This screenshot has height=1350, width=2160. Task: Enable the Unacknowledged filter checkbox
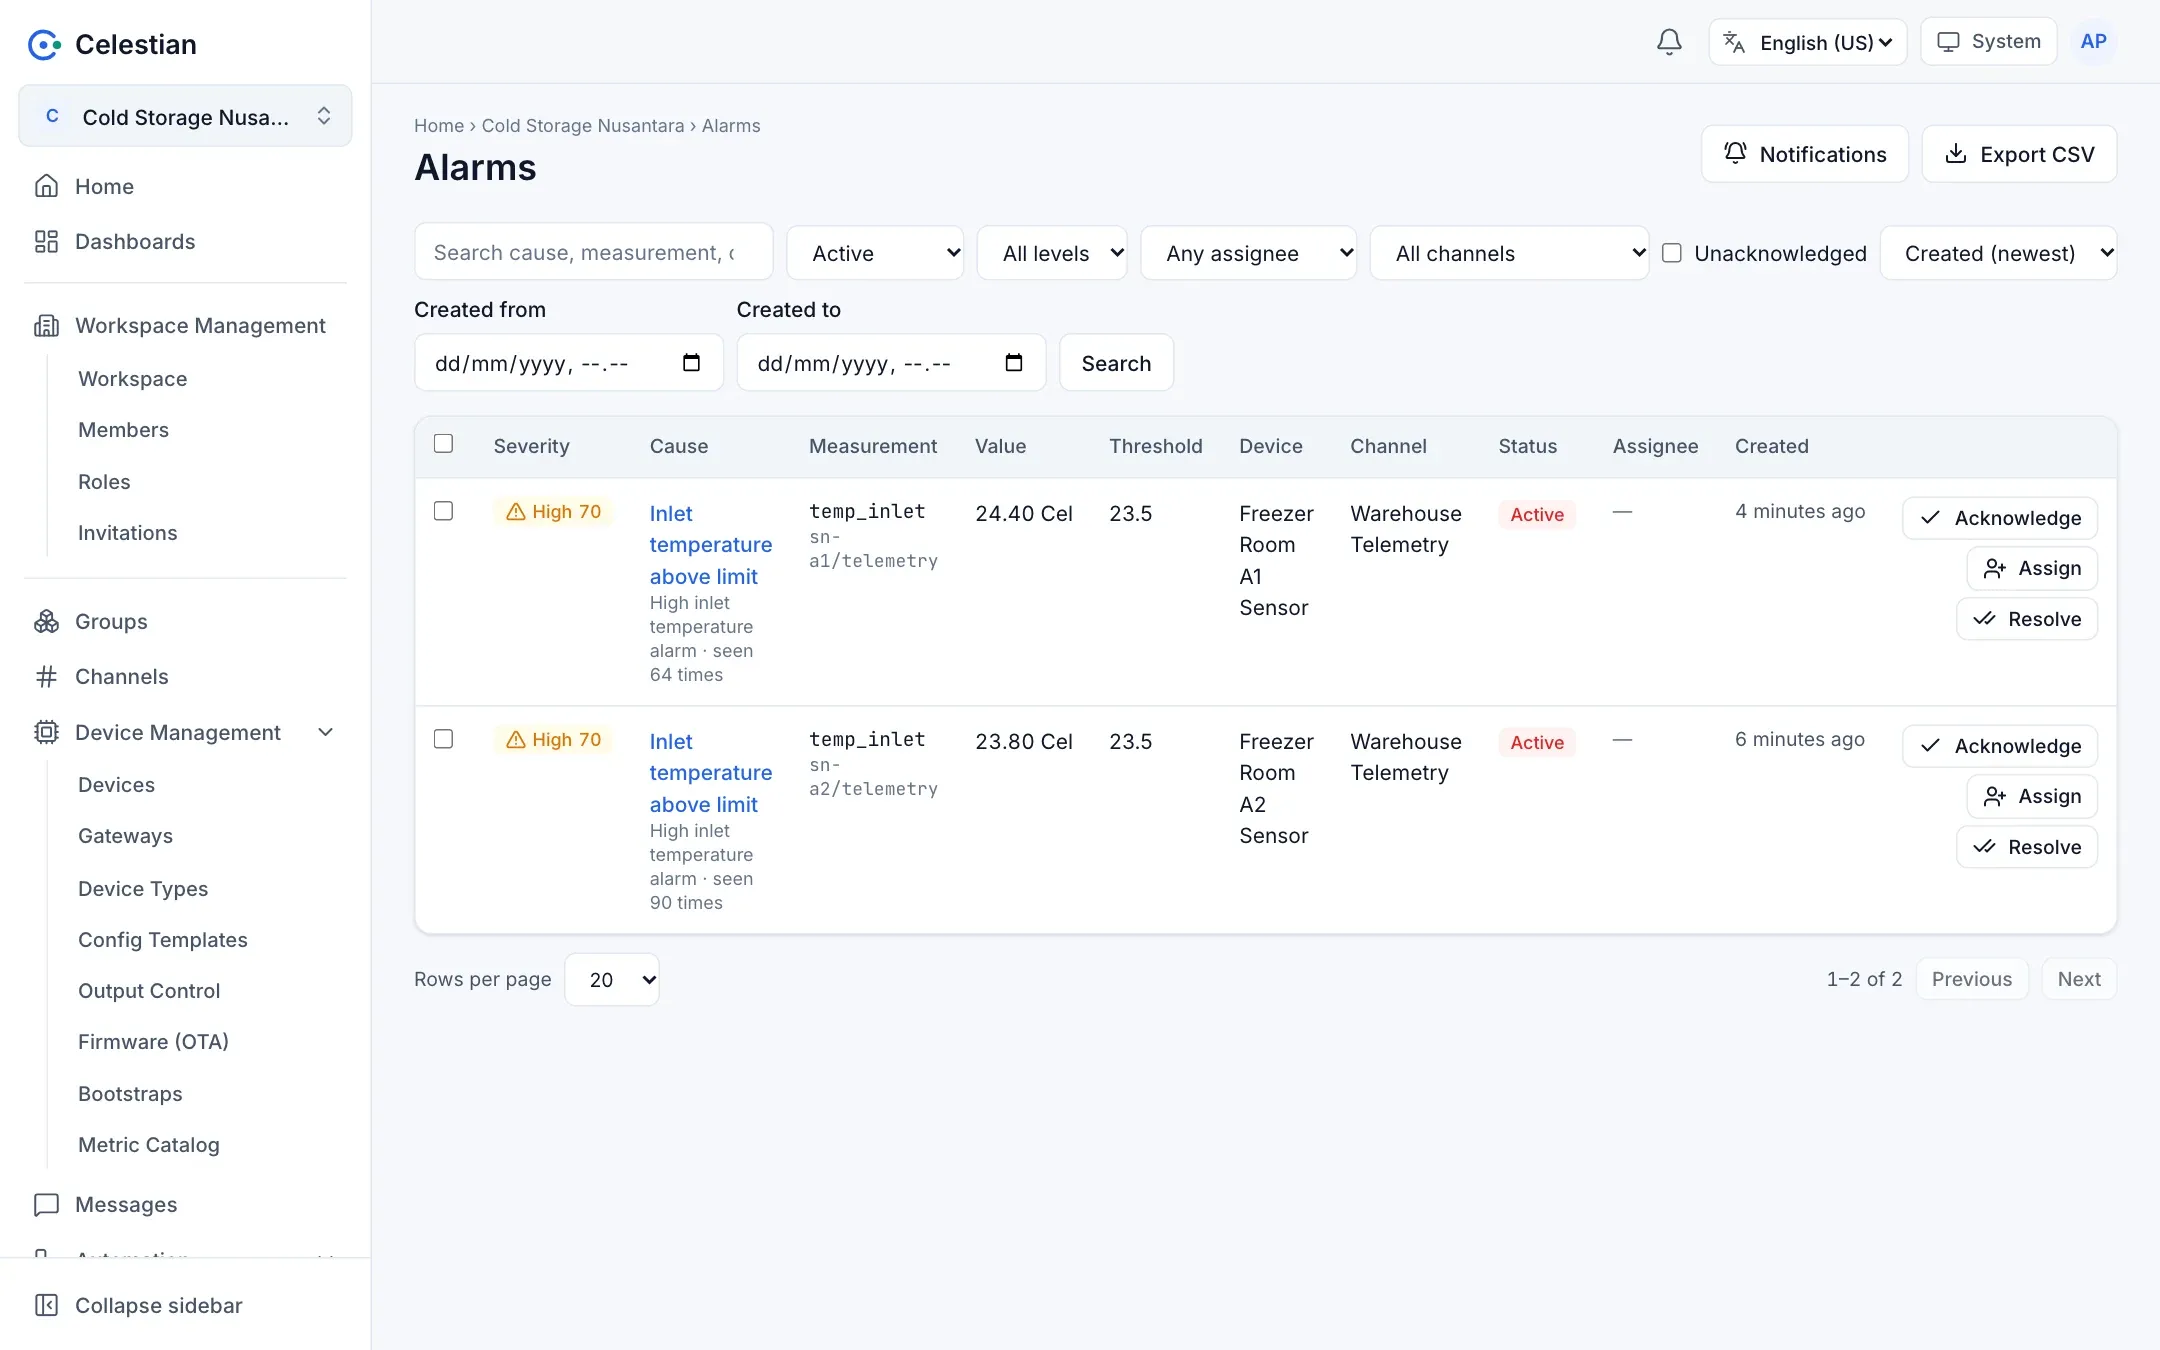coord(1671,253)
